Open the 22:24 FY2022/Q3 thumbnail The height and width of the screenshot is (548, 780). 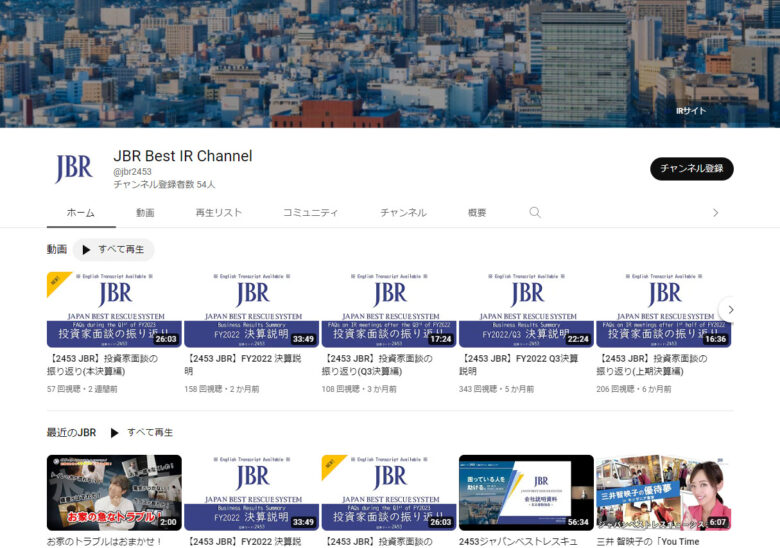[526, 309]
